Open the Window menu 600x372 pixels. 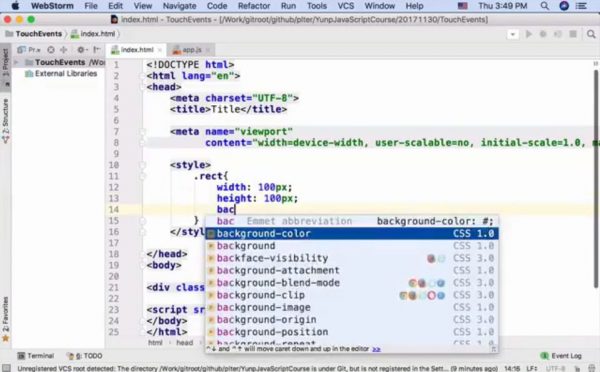click(380, 6)
